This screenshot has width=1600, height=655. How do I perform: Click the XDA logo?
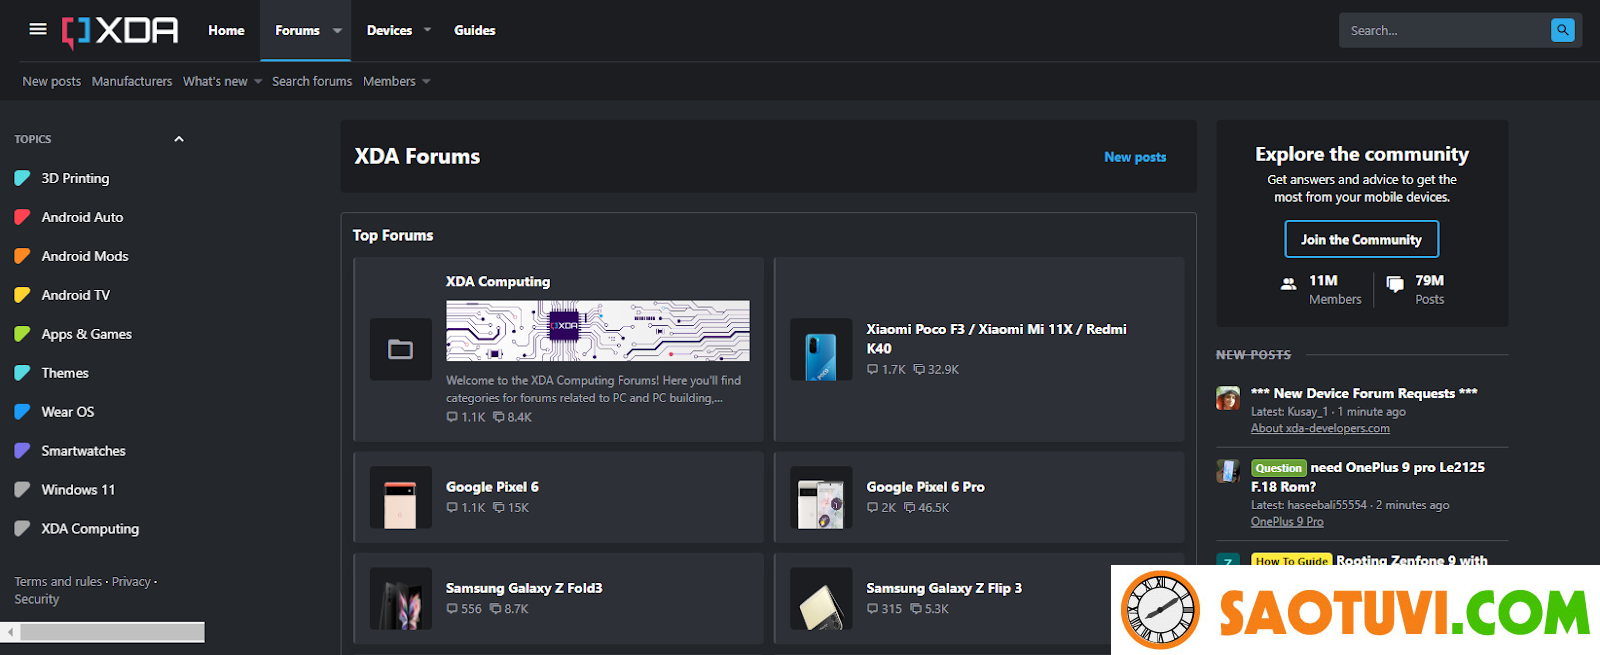click(120, 31)
